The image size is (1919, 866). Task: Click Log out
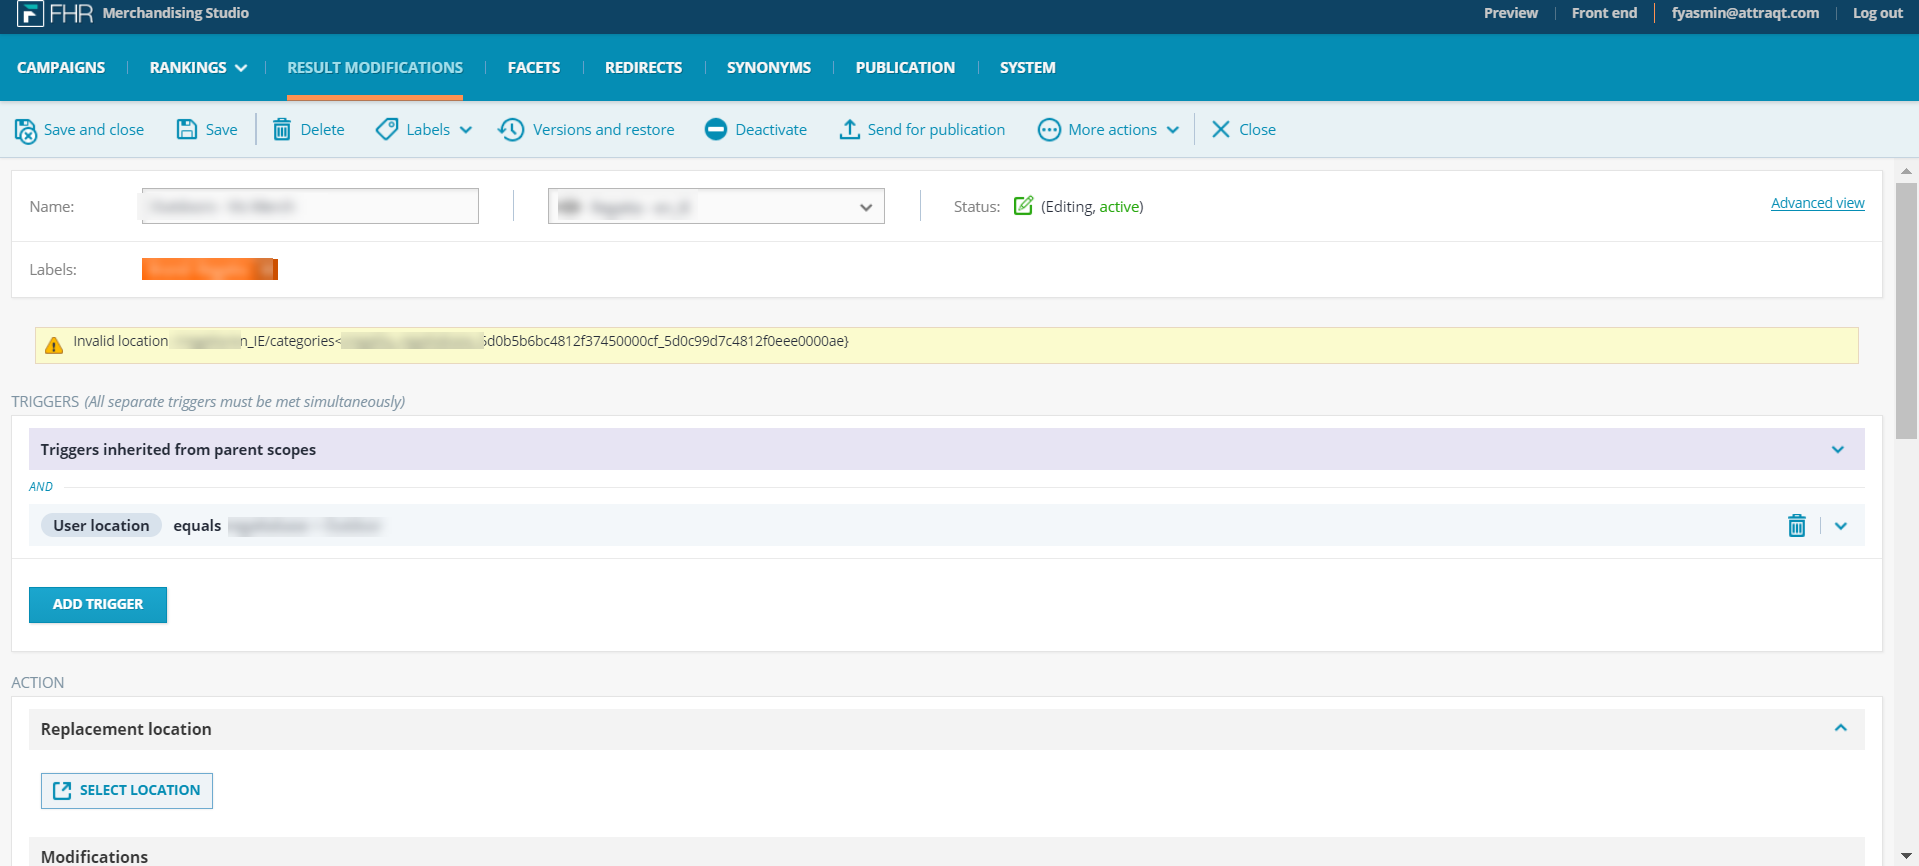point(1878,13)
